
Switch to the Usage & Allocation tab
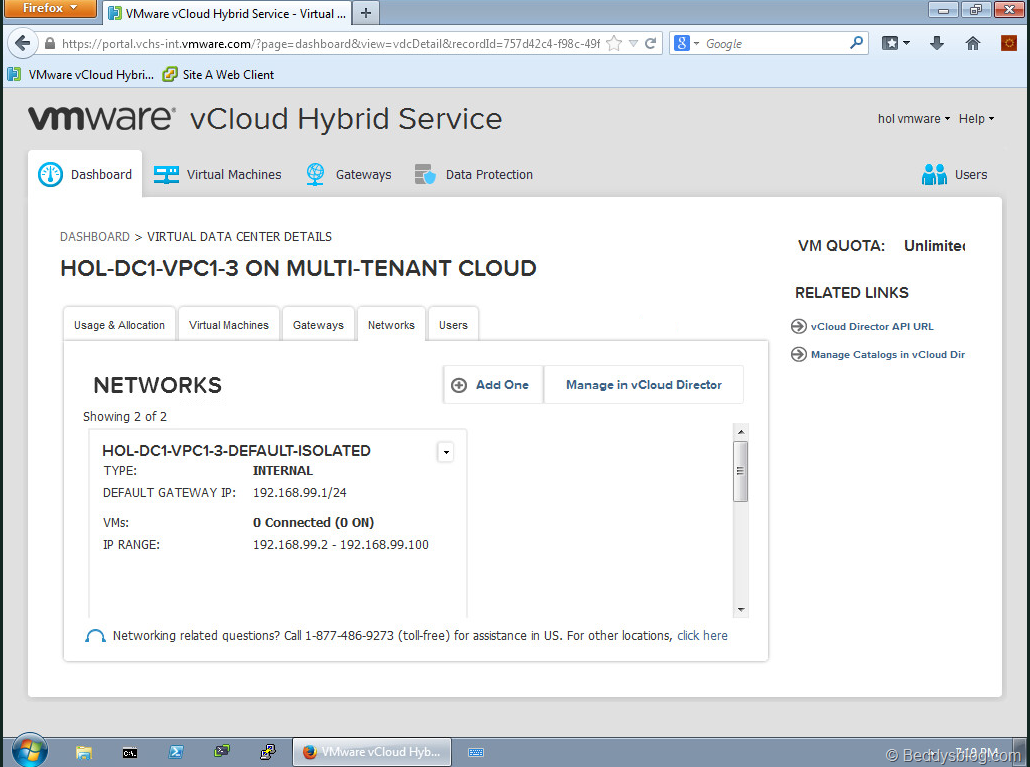coord(120,325)
